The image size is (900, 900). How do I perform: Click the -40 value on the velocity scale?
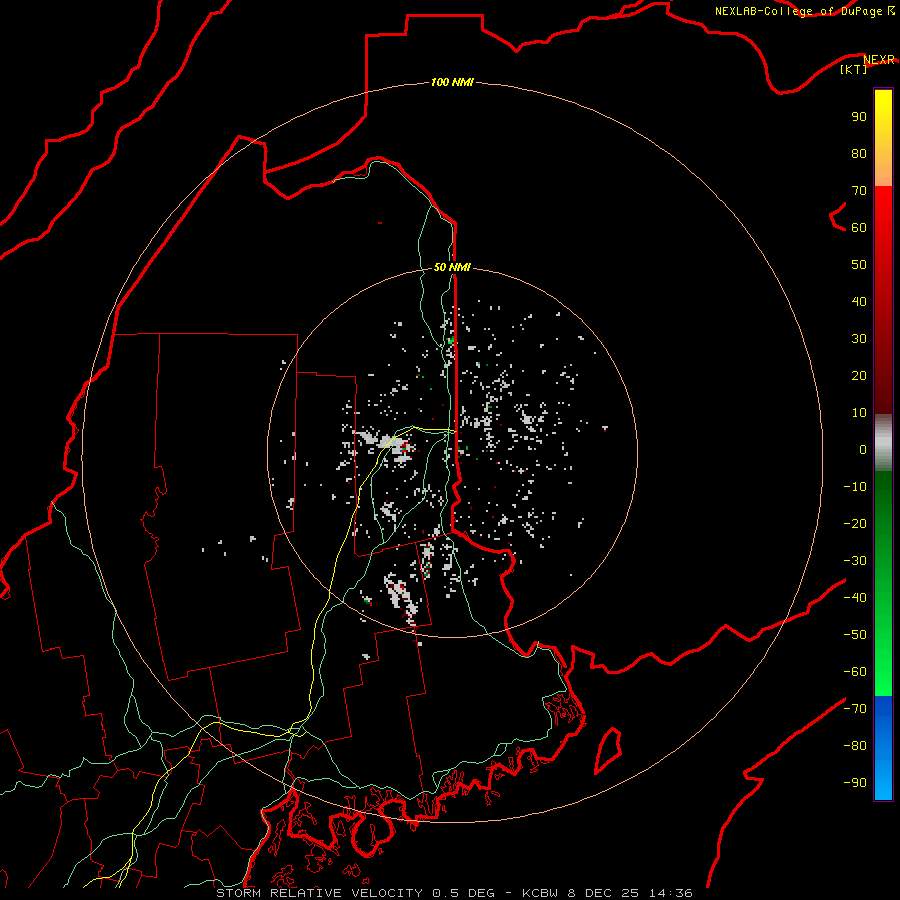(855, 598)
